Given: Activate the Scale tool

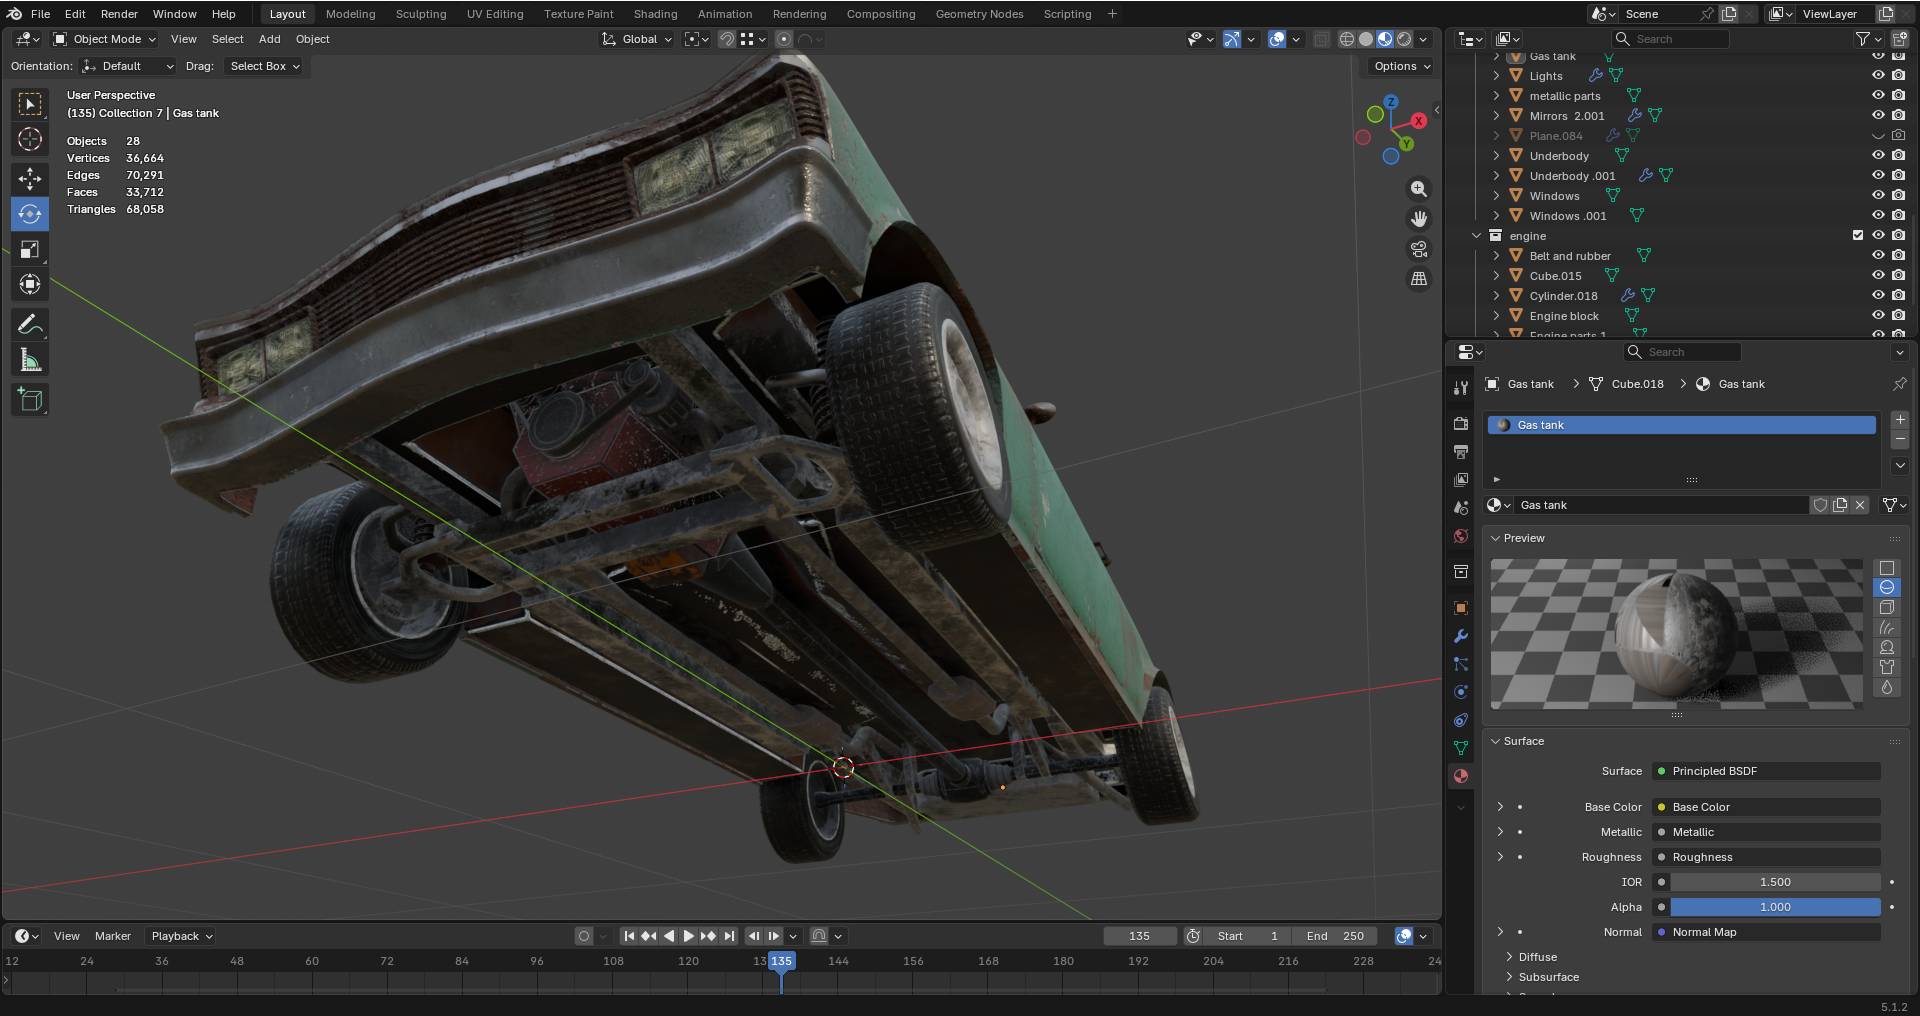Looking at the screenshot, I should click(x=30, y=249).
